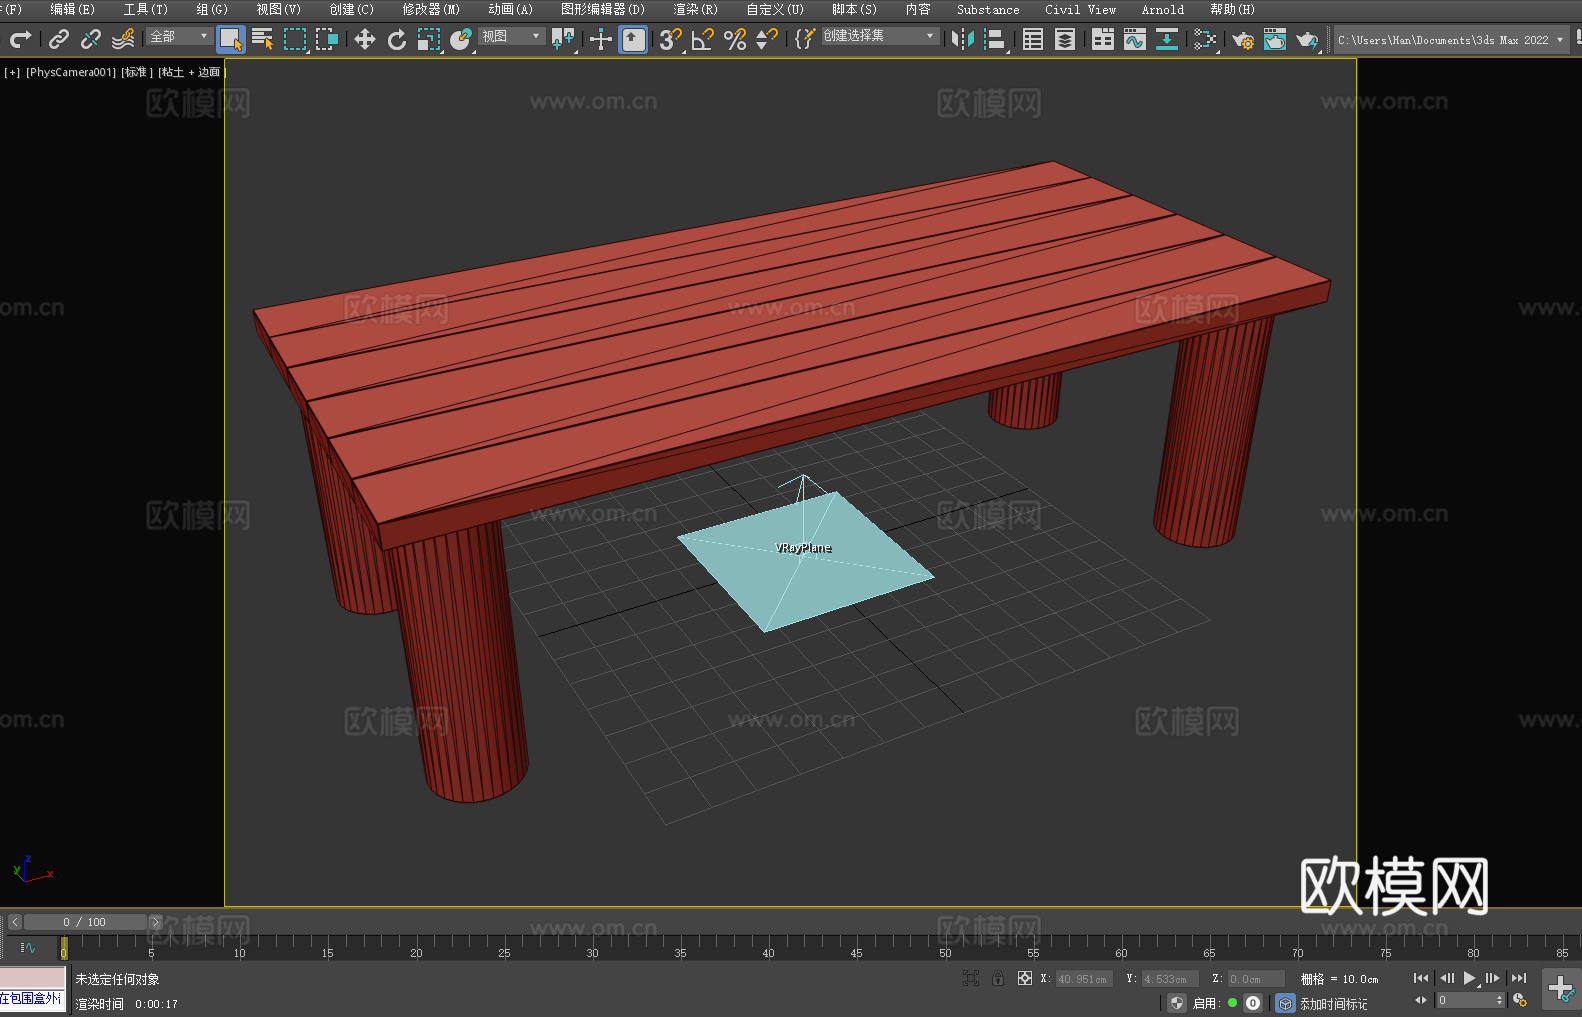Screen dimensions: 1582x1017
Task: Choose the Rectangular Selection Region icon
Action: click(295, 39)
